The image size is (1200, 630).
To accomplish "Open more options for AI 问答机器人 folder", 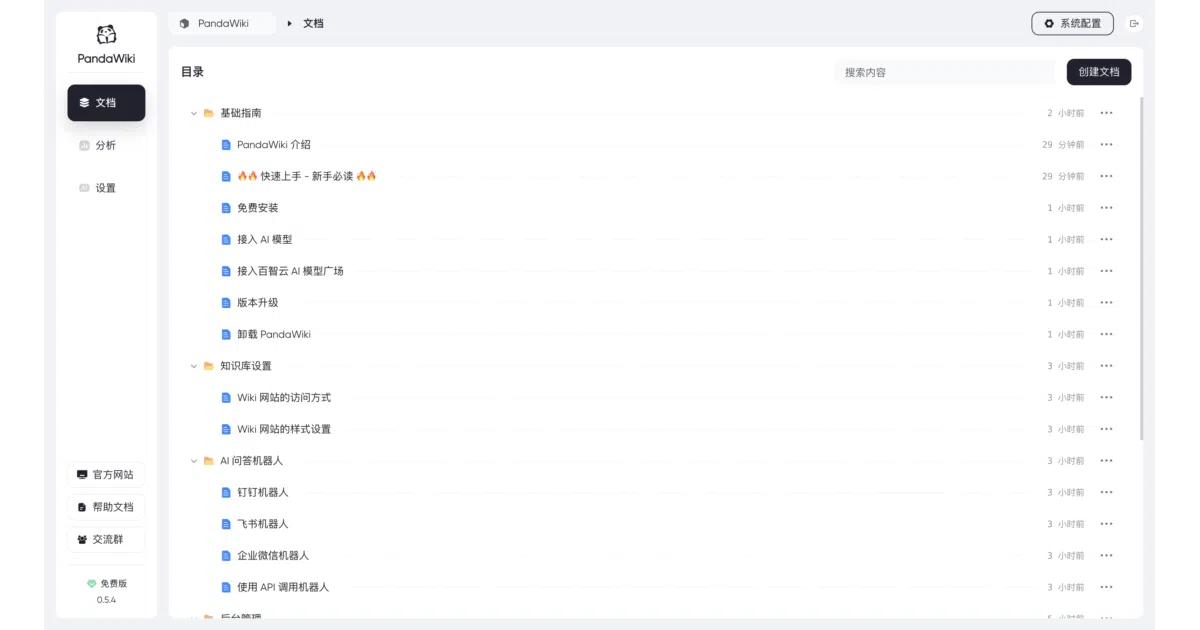I will point(1106,461).
